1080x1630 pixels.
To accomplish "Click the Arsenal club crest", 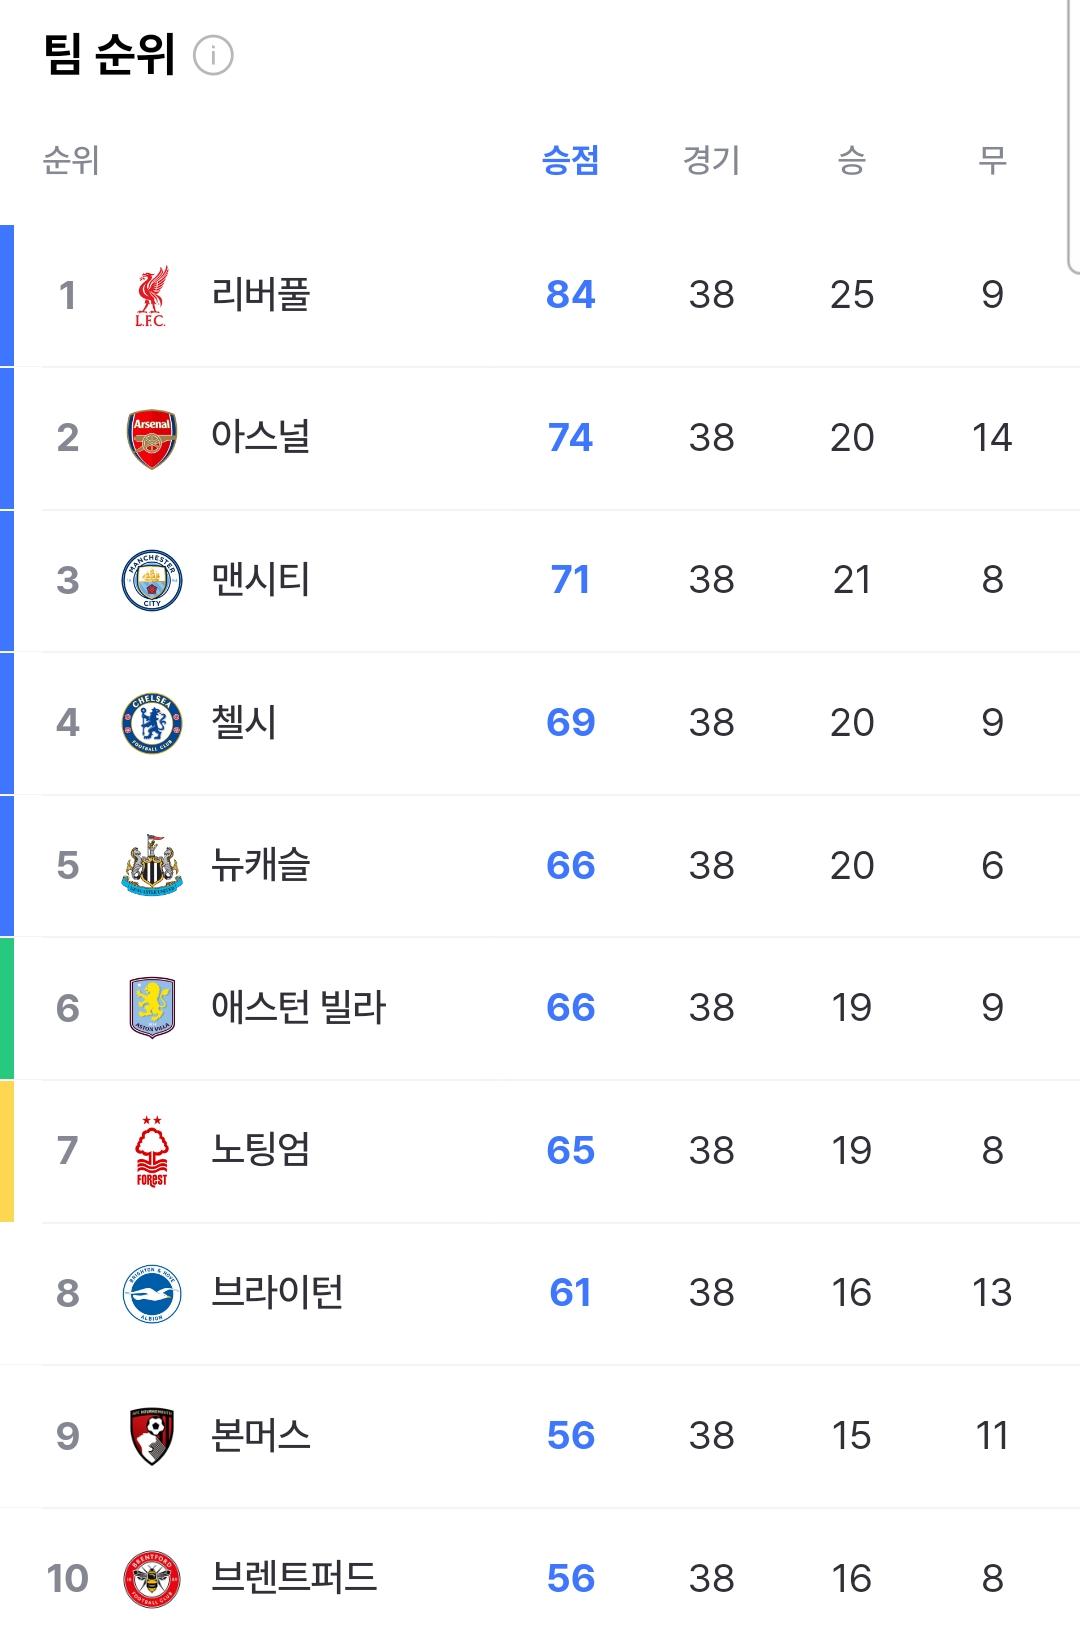I will (152, 439).
